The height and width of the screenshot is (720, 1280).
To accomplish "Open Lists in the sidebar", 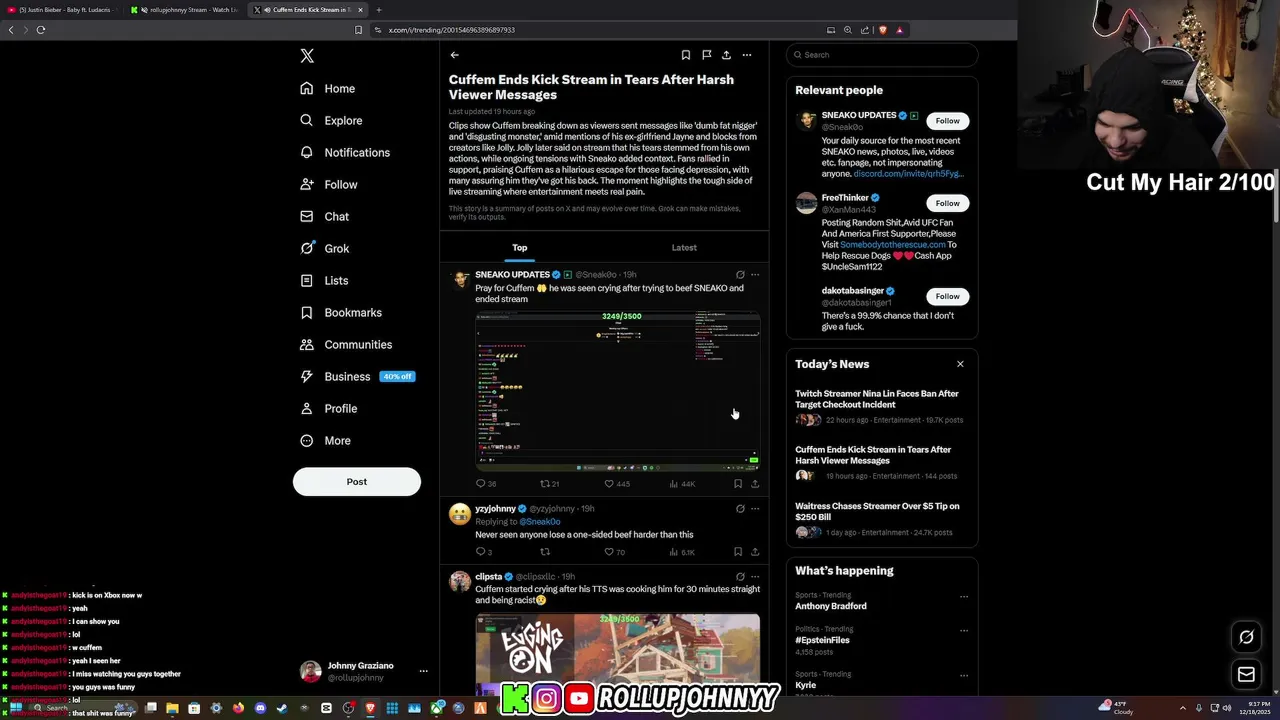I will pos(324,280).
